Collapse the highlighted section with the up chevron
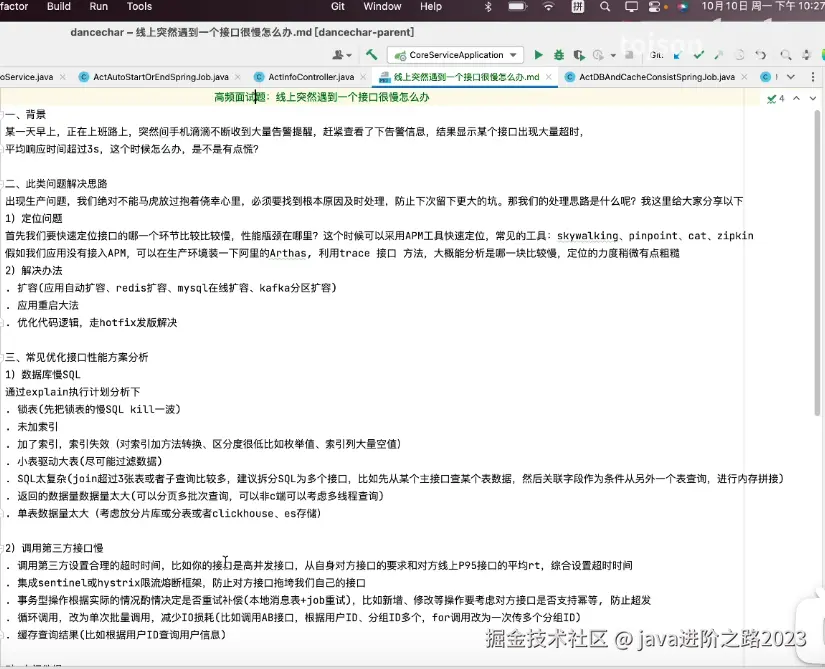Image resolution: width=825 pixels, height=669 pixels. (x=796, y=99)
